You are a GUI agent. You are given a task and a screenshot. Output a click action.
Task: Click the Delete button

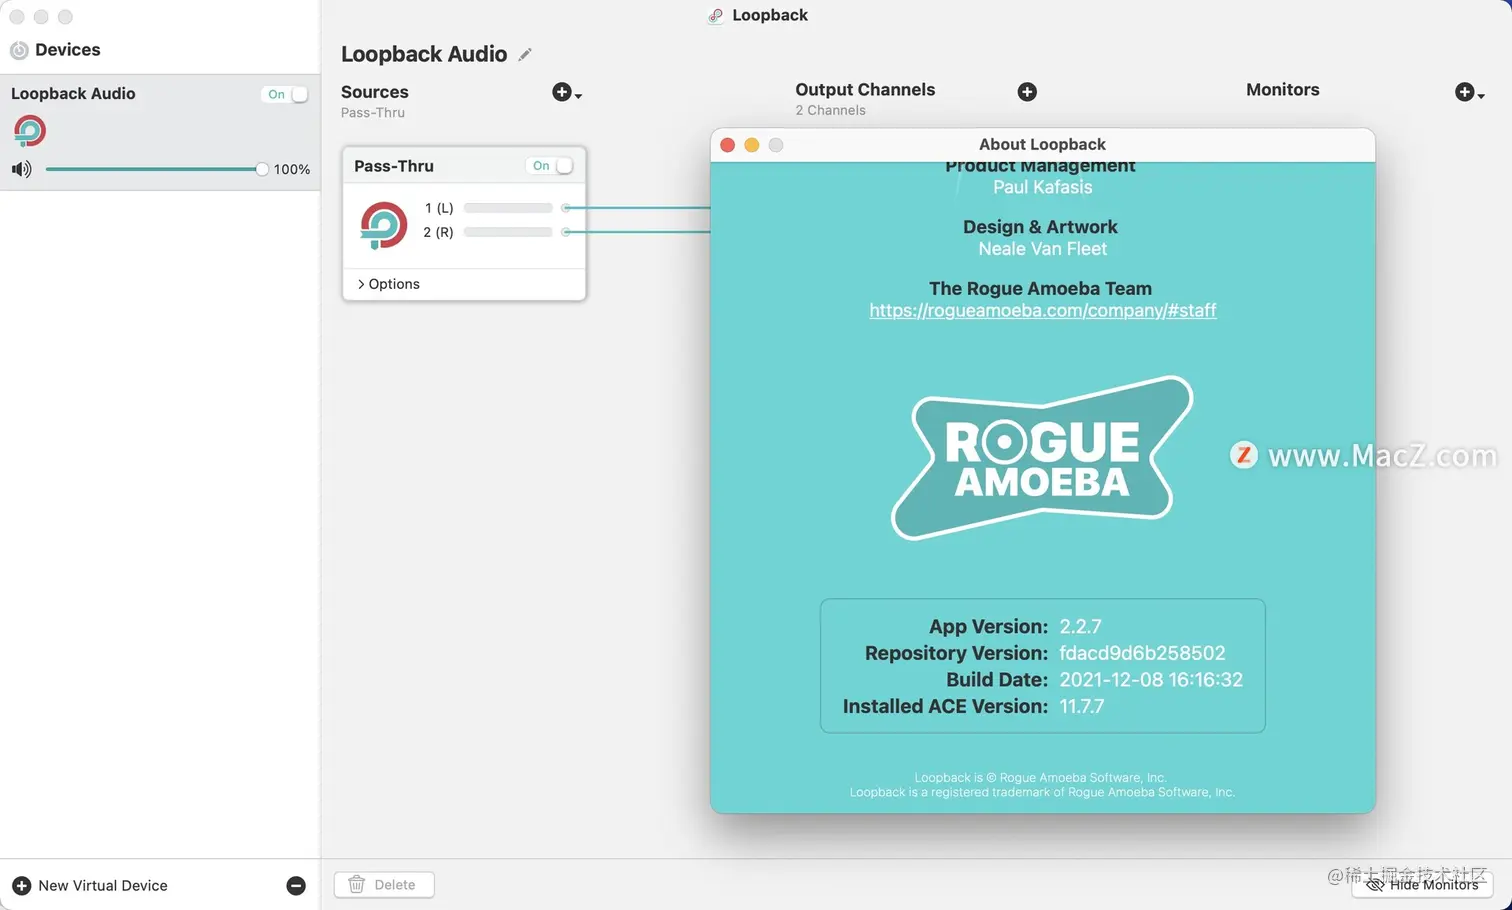click(x=384, y=885)
